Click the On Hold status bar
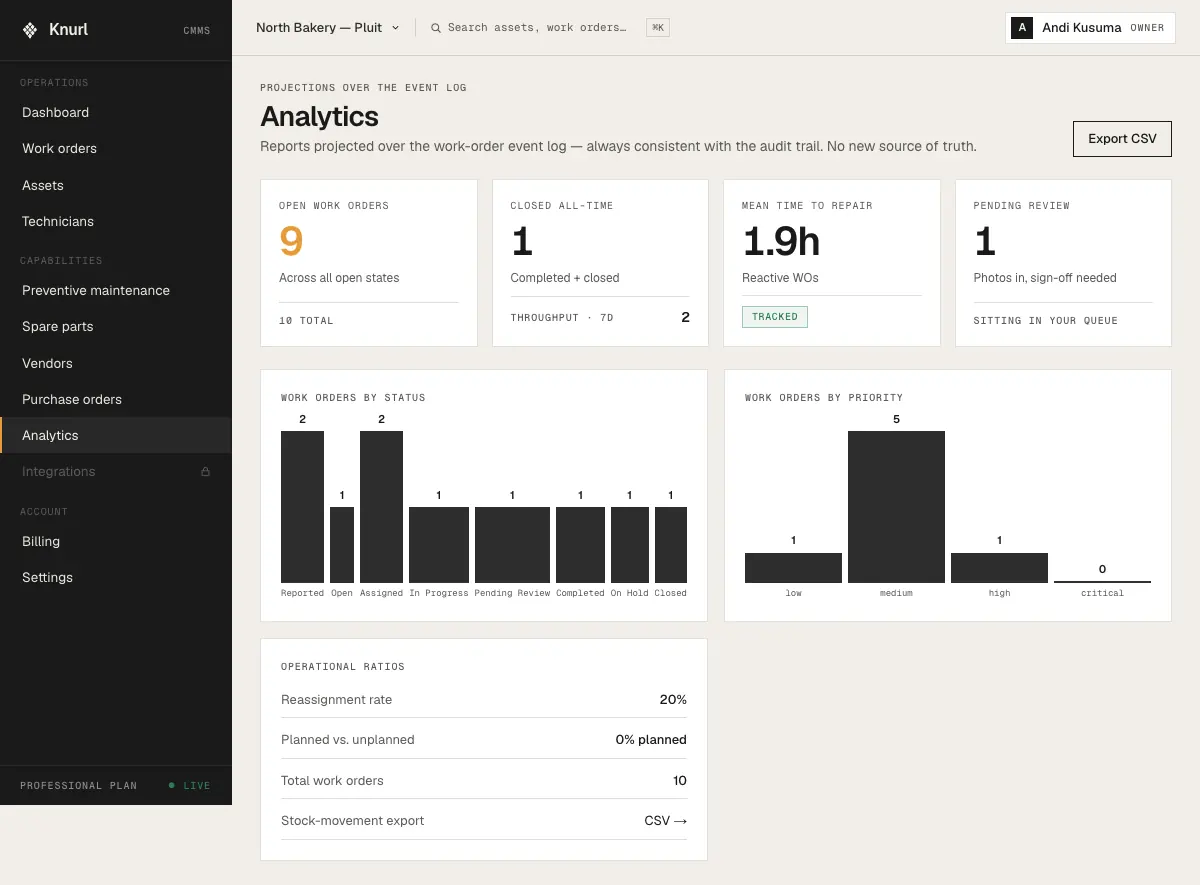 (630, 545)
